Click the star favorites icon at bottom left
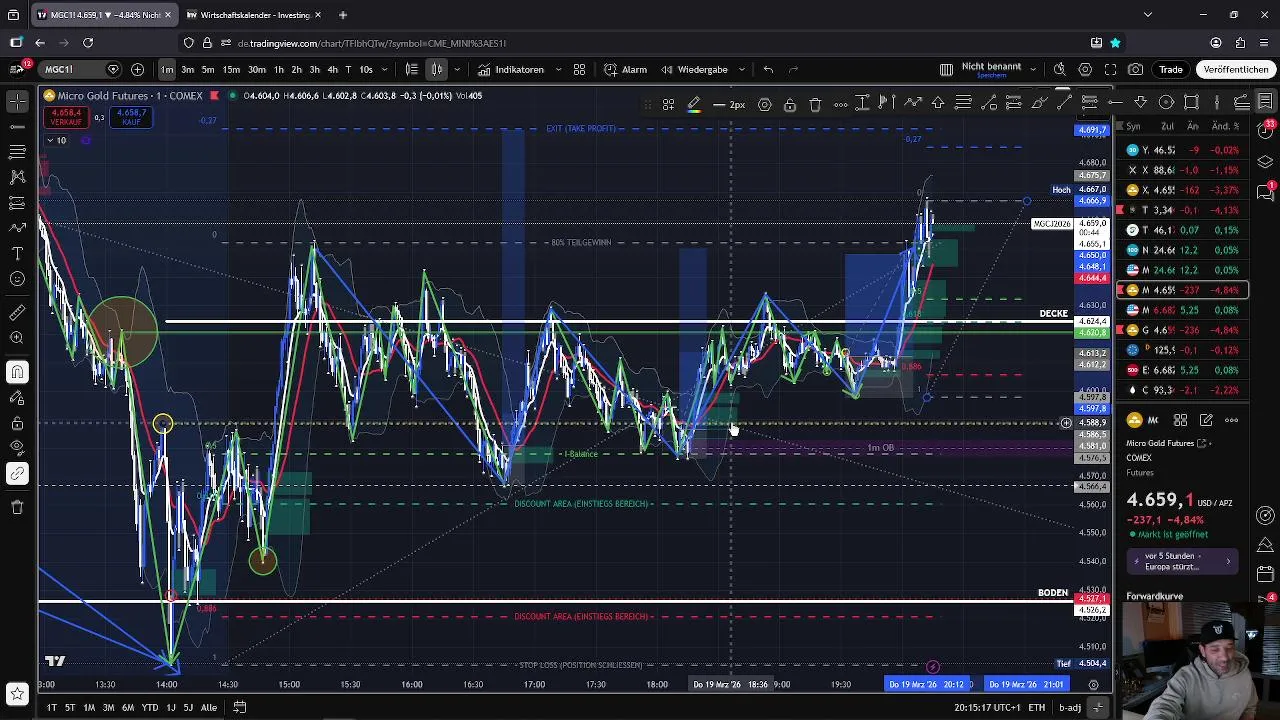The width and height of the screenshot is (1280, 720). [17, 693]
